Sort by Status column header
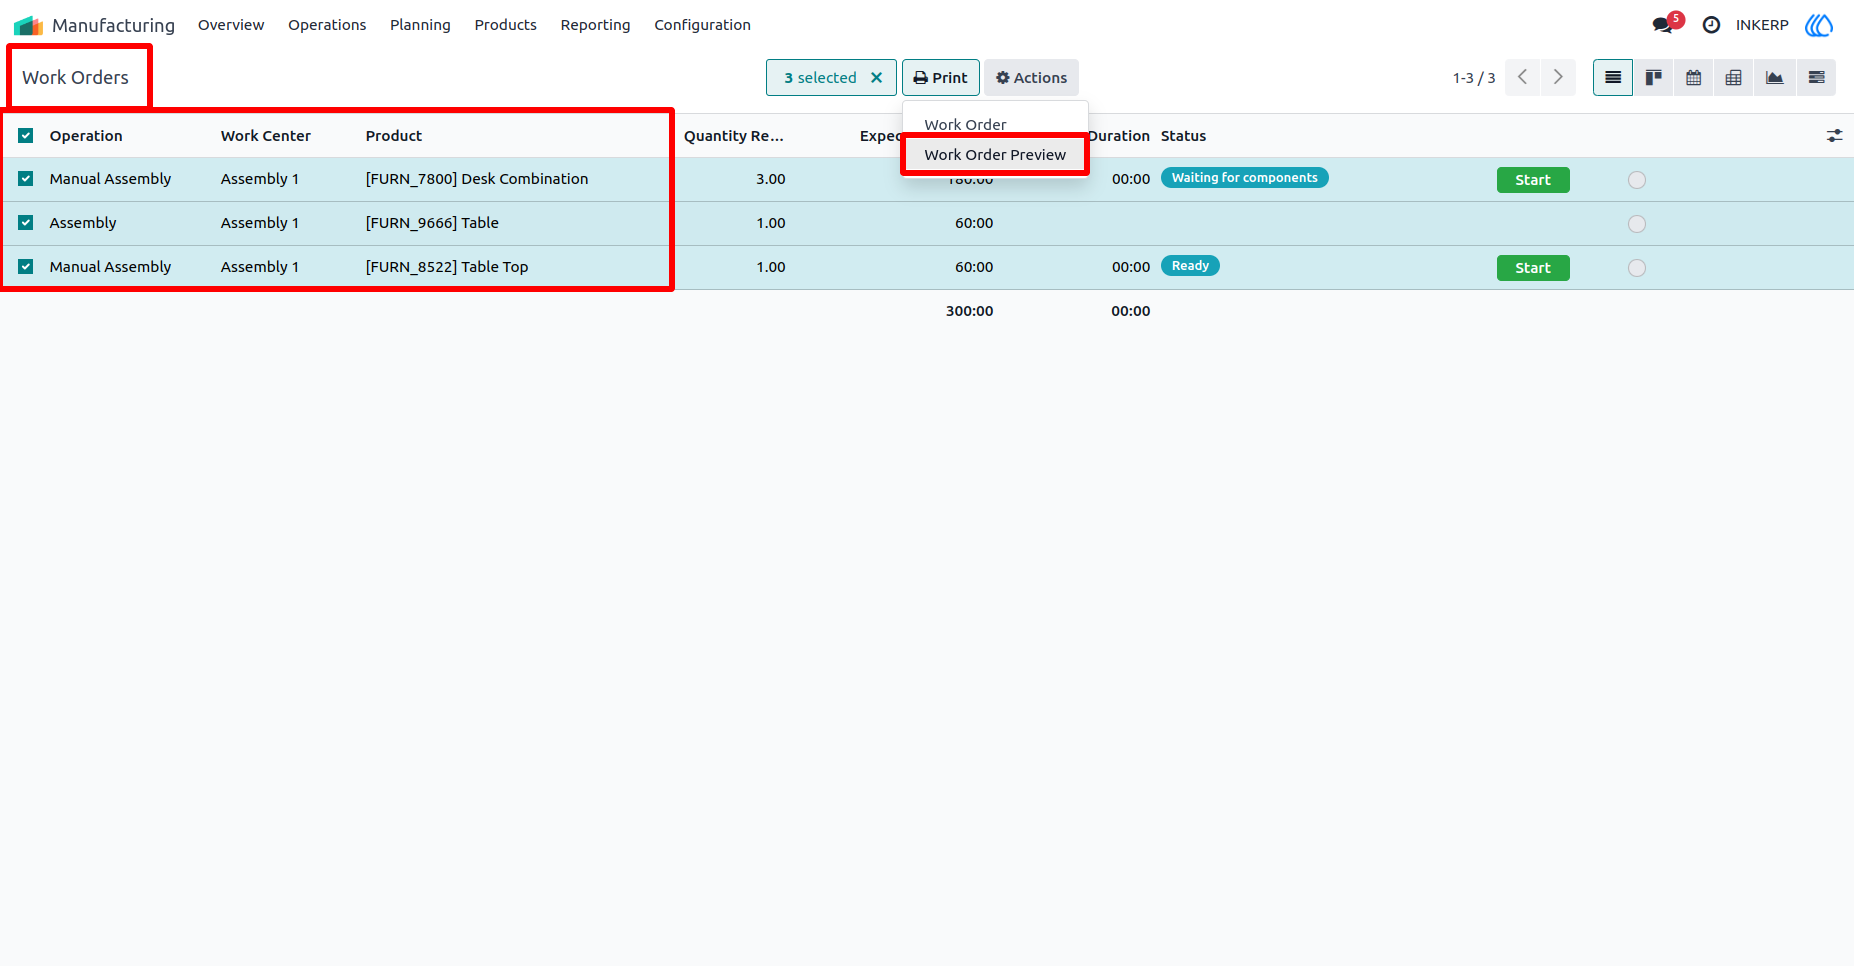The image size is (1854, 966). (x=1183, y=136)
